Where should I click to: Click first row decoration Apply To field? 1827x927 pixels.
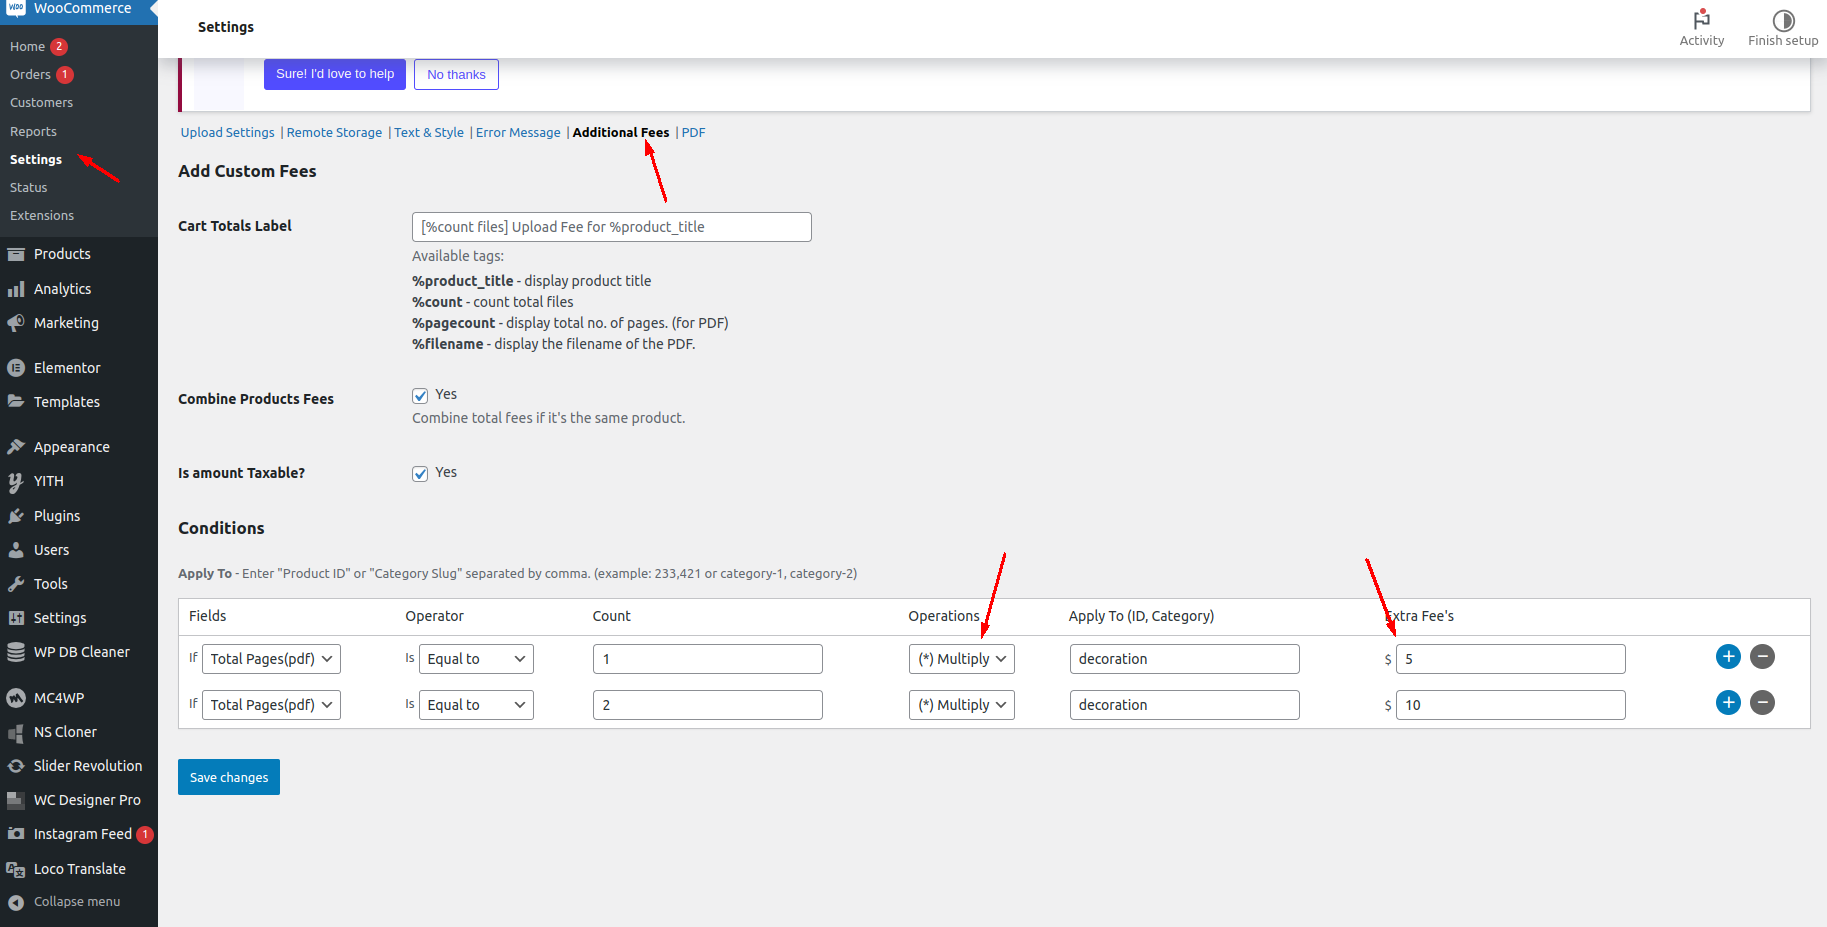pyautogui.click(x=1184, y=659)
